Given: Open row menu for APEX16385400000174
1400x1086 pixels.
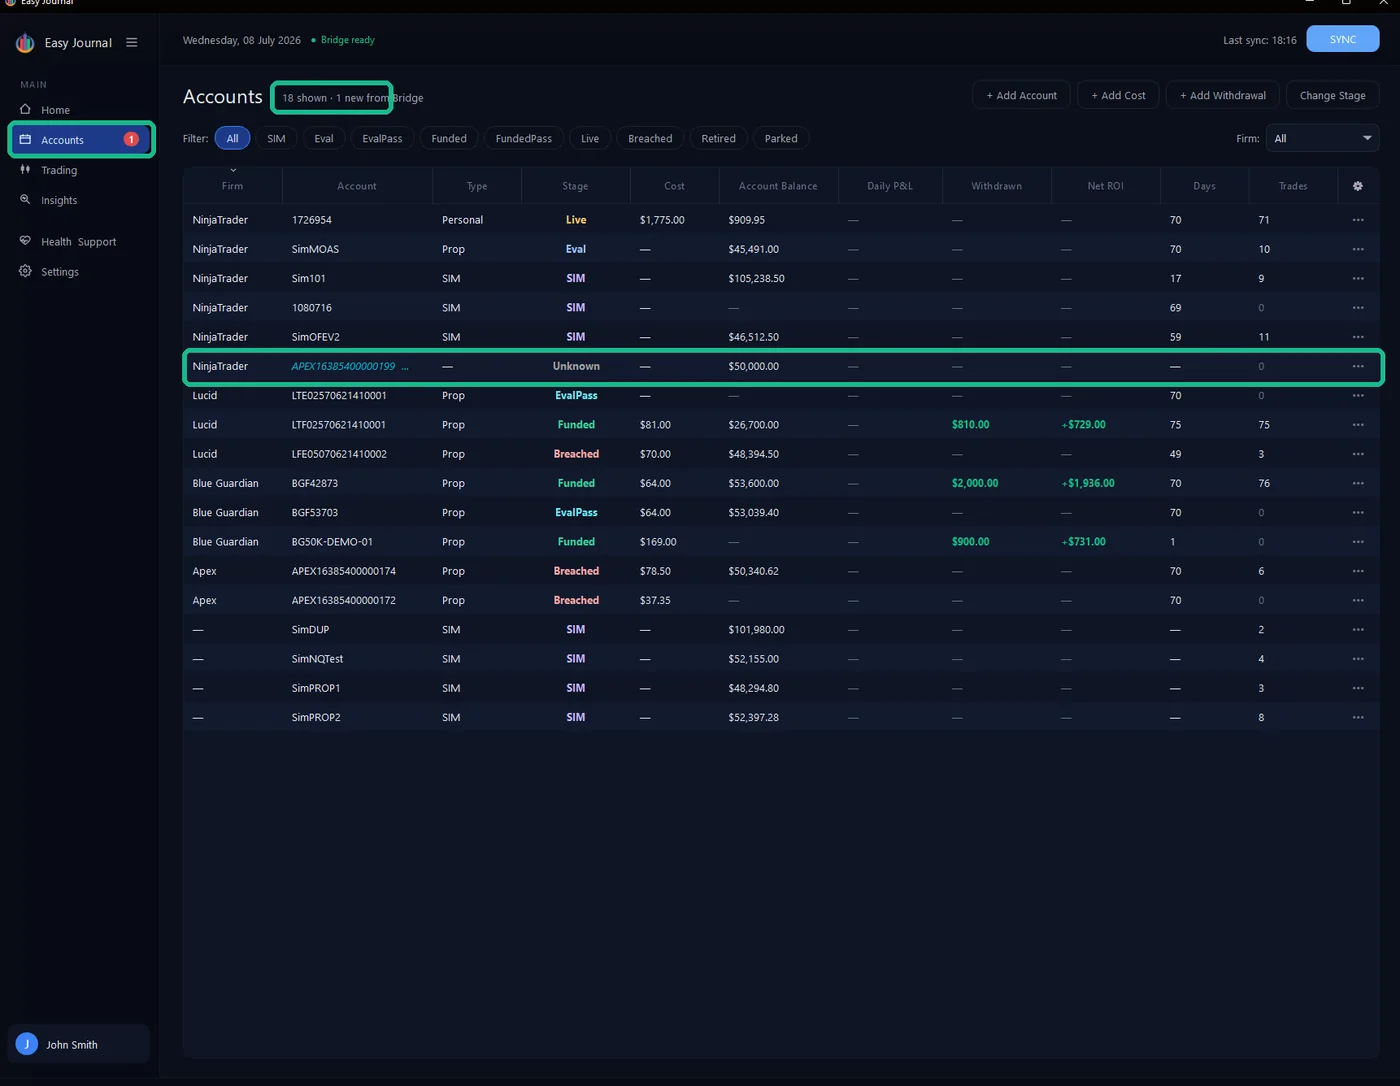Looking at the screenshot, I should click(x=1357, y=571).
